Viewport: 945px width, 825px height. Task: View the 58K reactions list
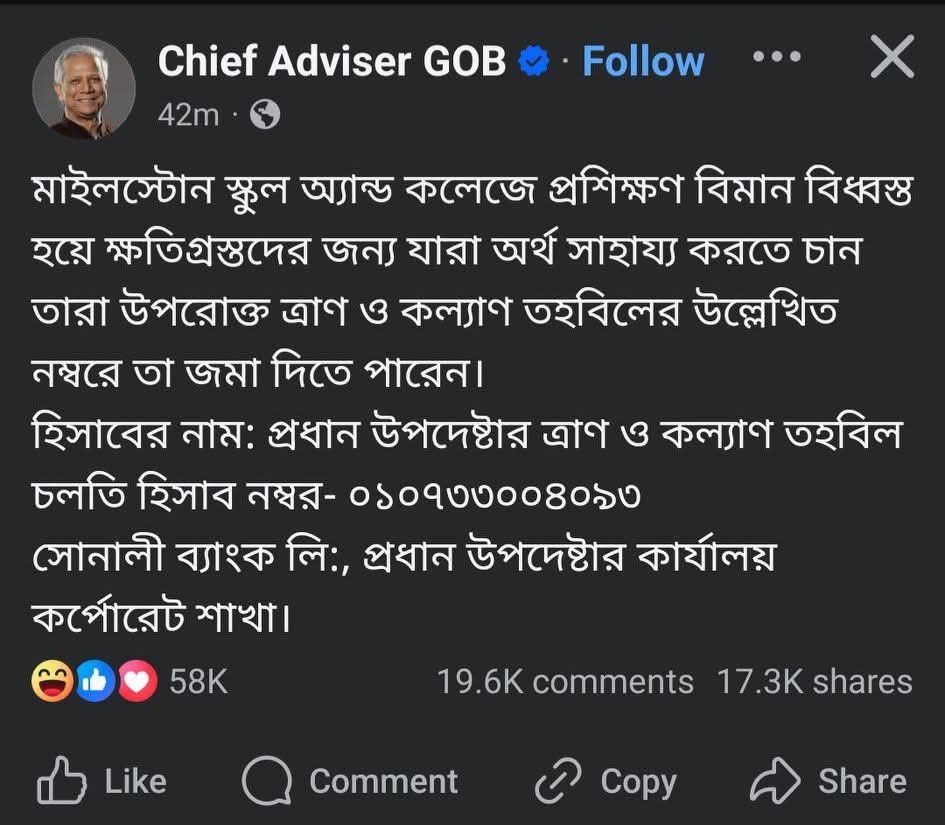(x=198, y=682)
